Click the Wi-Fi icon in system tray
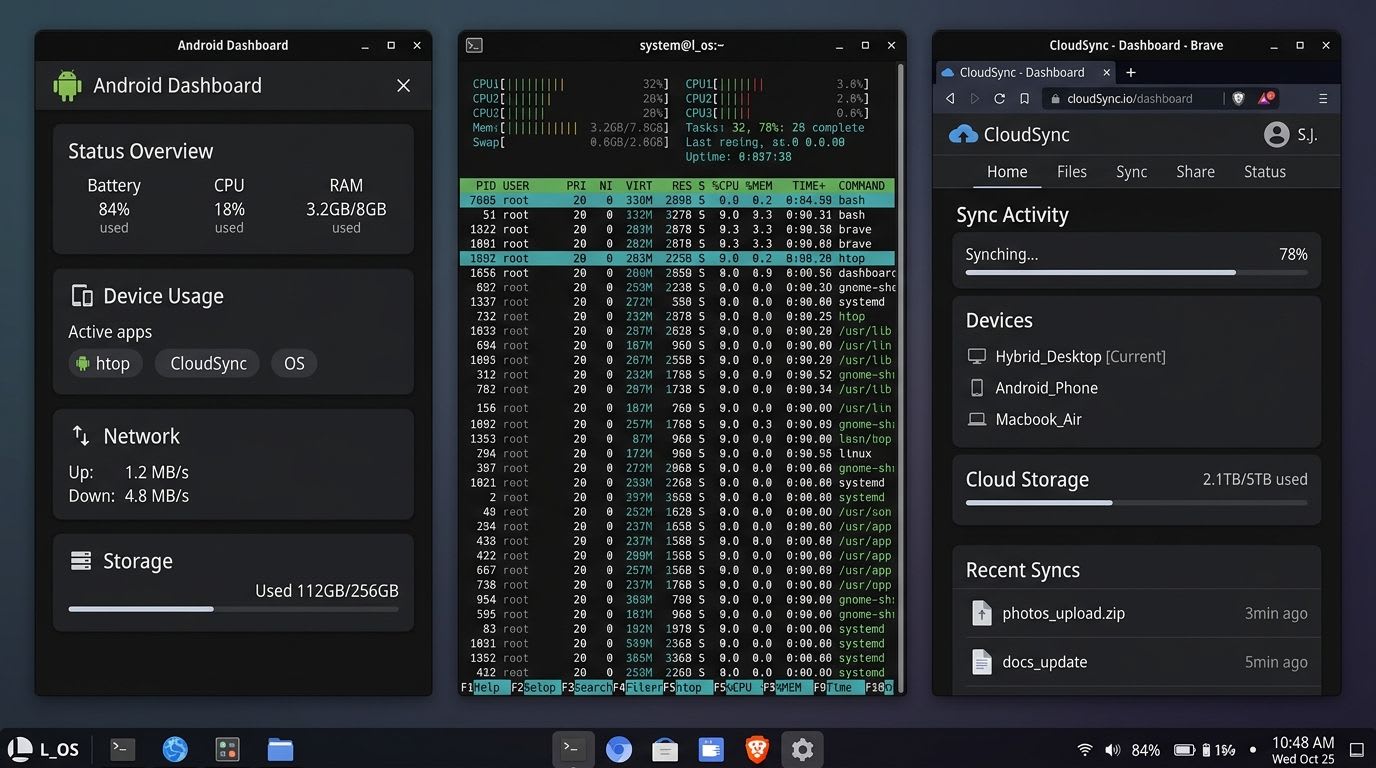 [1085, 750]
